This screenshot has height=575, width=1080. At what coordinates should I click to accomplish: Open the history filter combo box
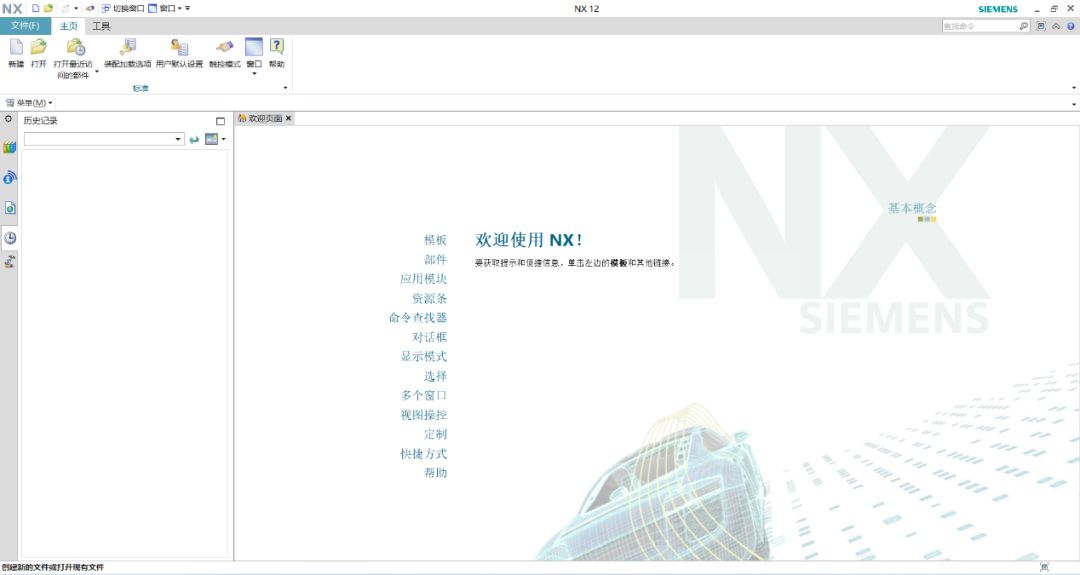(x=104, y=139)
